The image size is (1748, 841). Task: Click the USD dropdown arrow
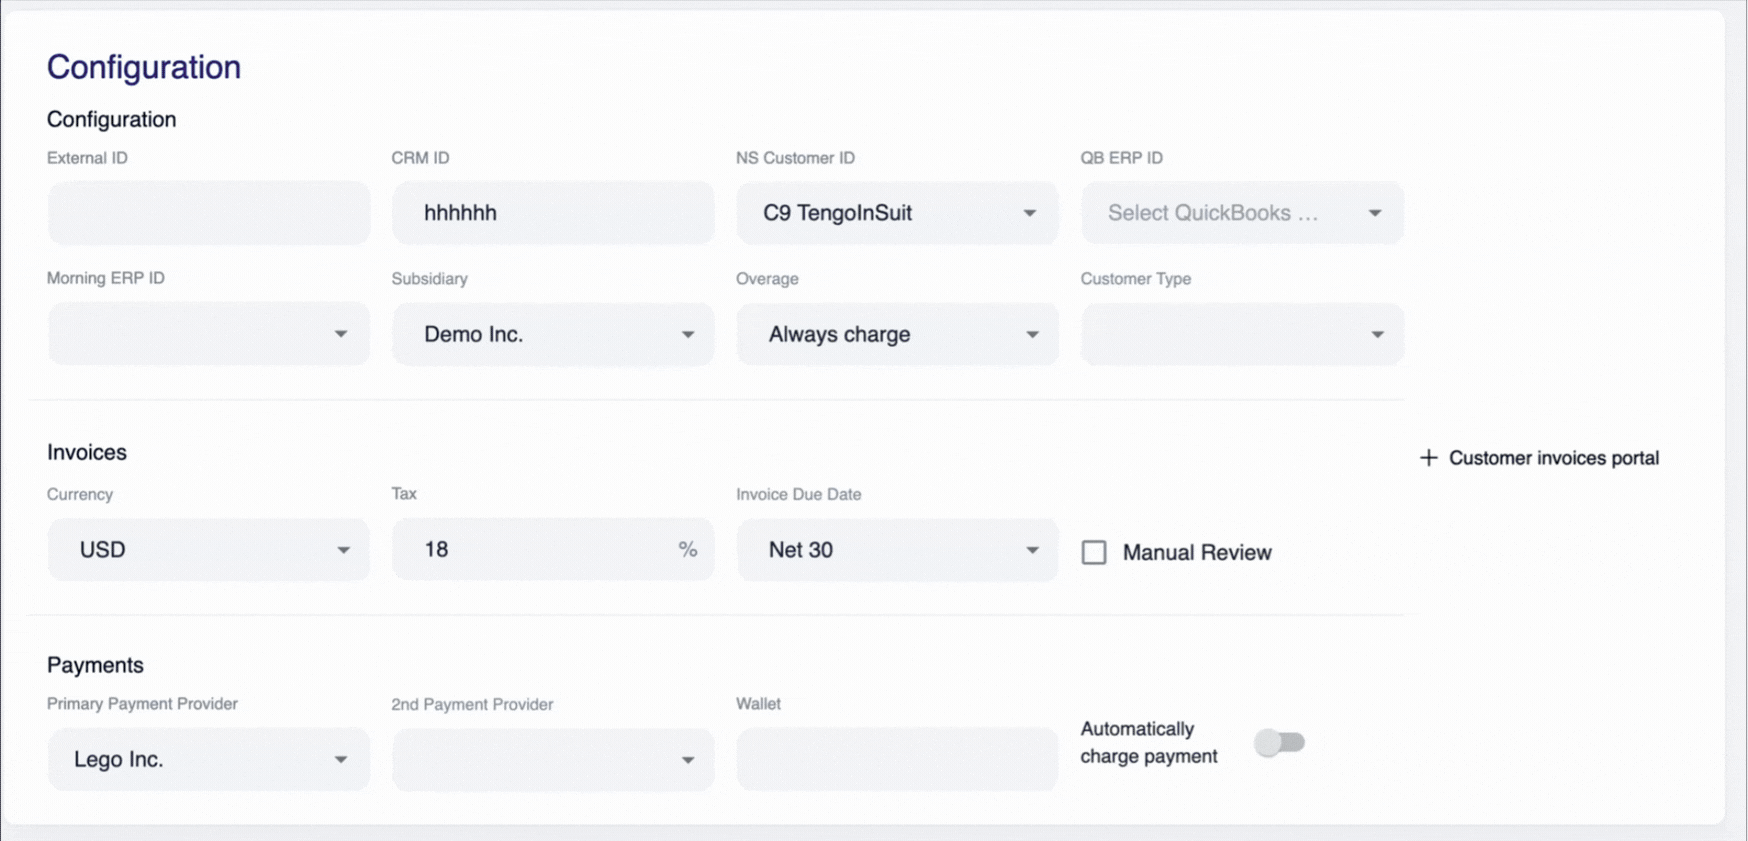(343, 550)
